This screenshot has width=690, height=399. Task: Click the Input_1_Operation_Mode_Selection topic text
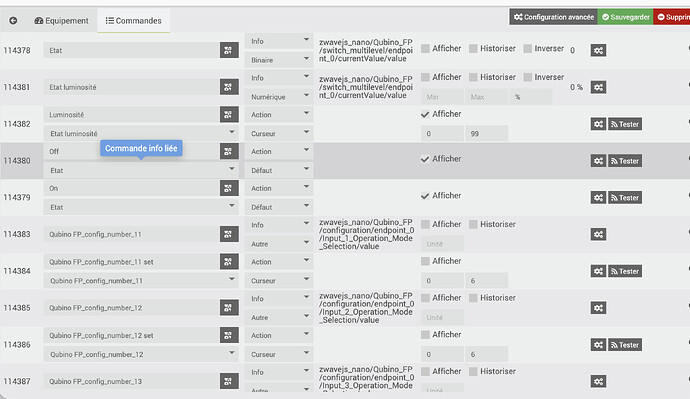pos(366,234)
